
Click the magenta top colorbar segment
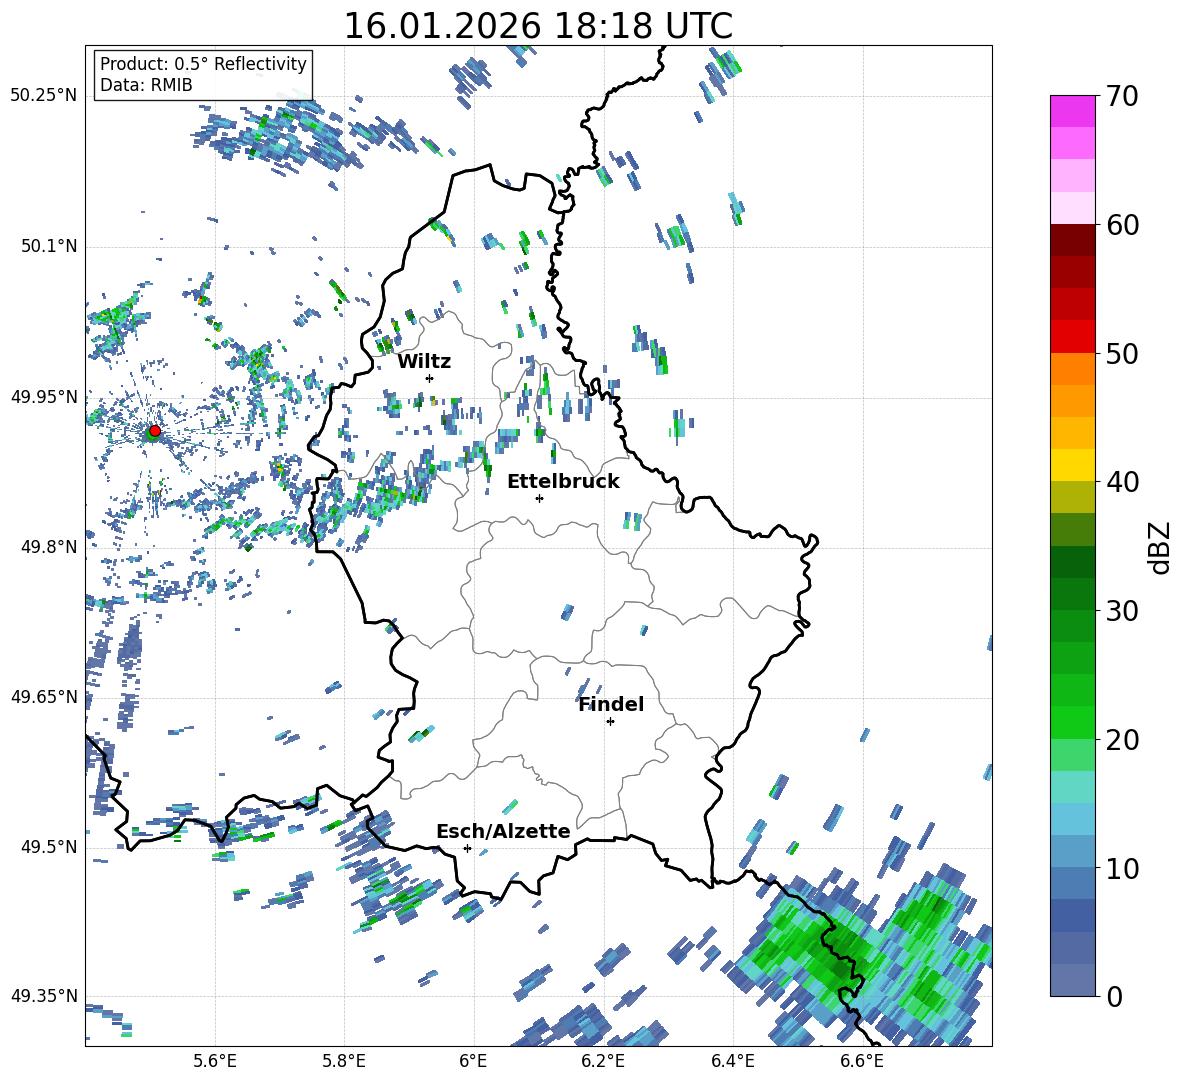coord(1072,111)
